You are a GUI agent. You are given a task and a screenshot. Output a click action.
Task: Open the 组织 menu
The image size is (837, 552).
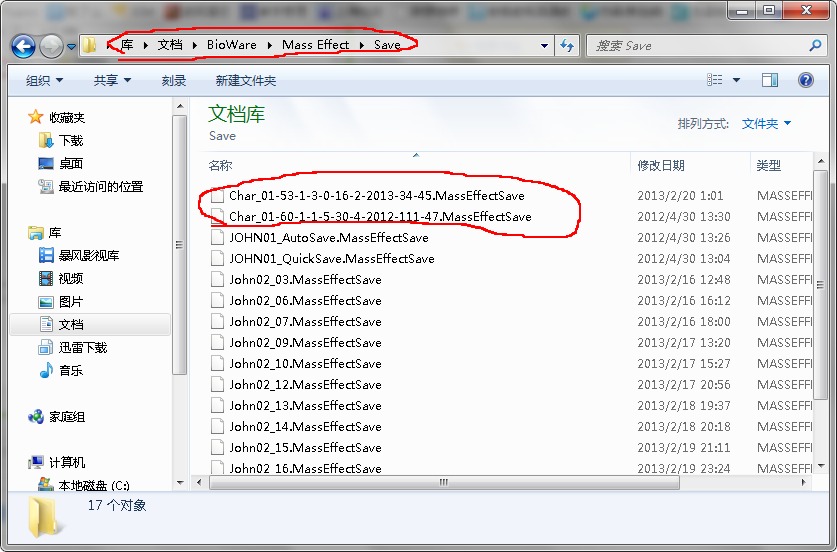(44, 81)
